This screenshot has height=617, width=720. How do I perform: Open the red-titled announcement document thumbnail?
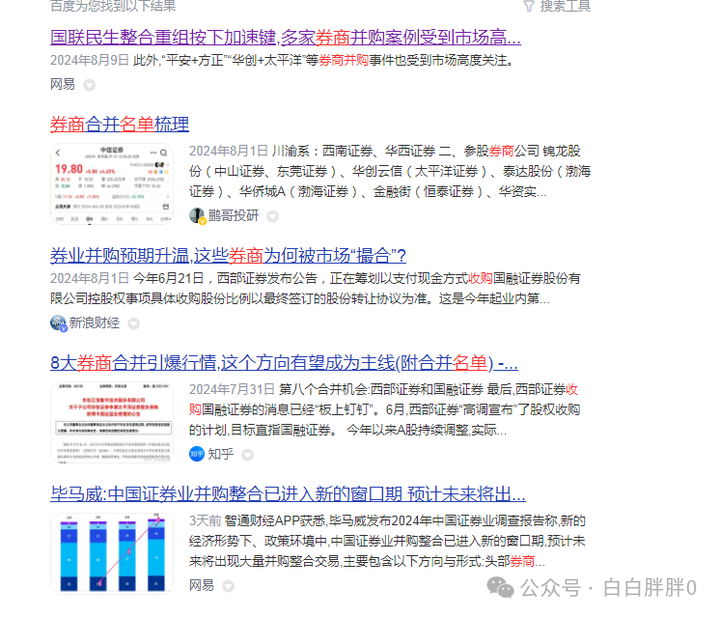click(x=112, y=422)
